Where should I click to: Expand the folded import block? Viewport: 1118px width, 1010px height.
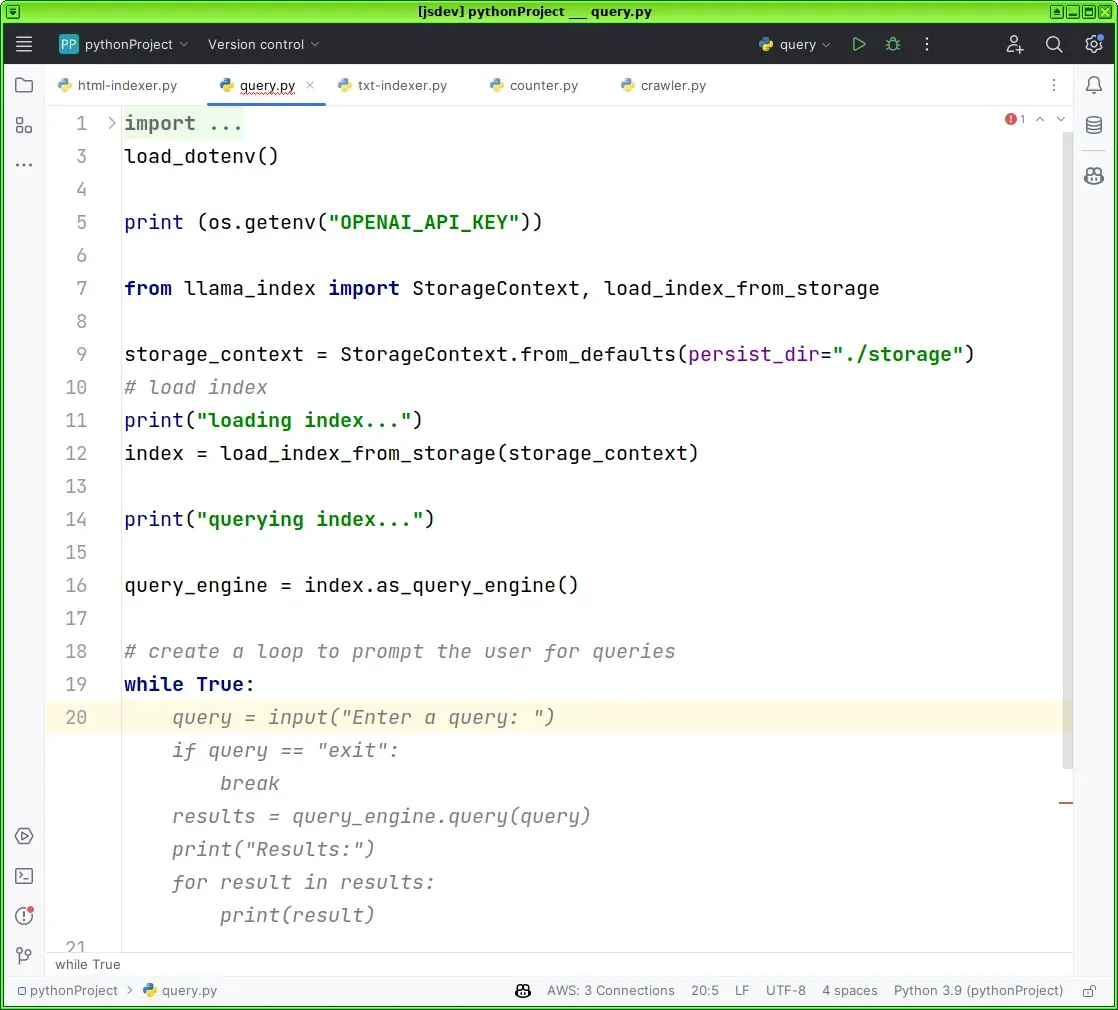(111, 123)
